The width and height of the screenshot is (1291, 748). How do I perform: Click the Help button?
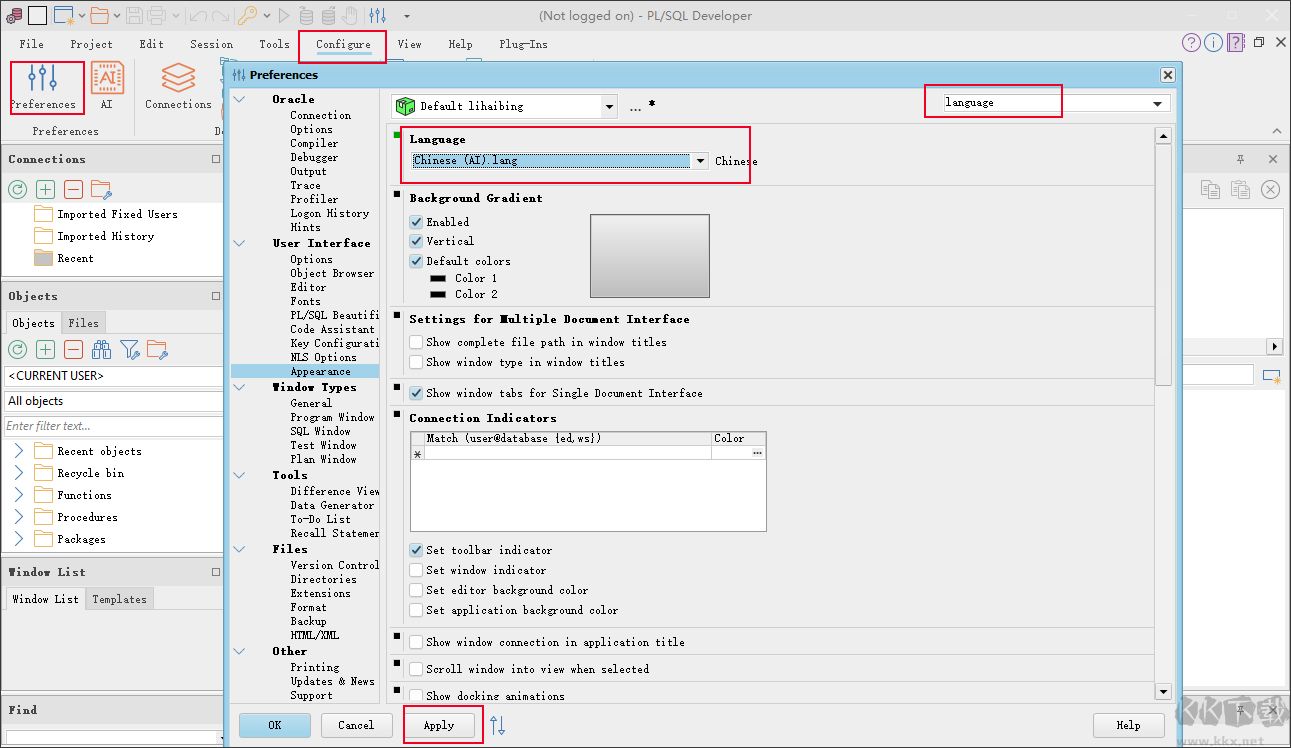(x=1127, y=724)
